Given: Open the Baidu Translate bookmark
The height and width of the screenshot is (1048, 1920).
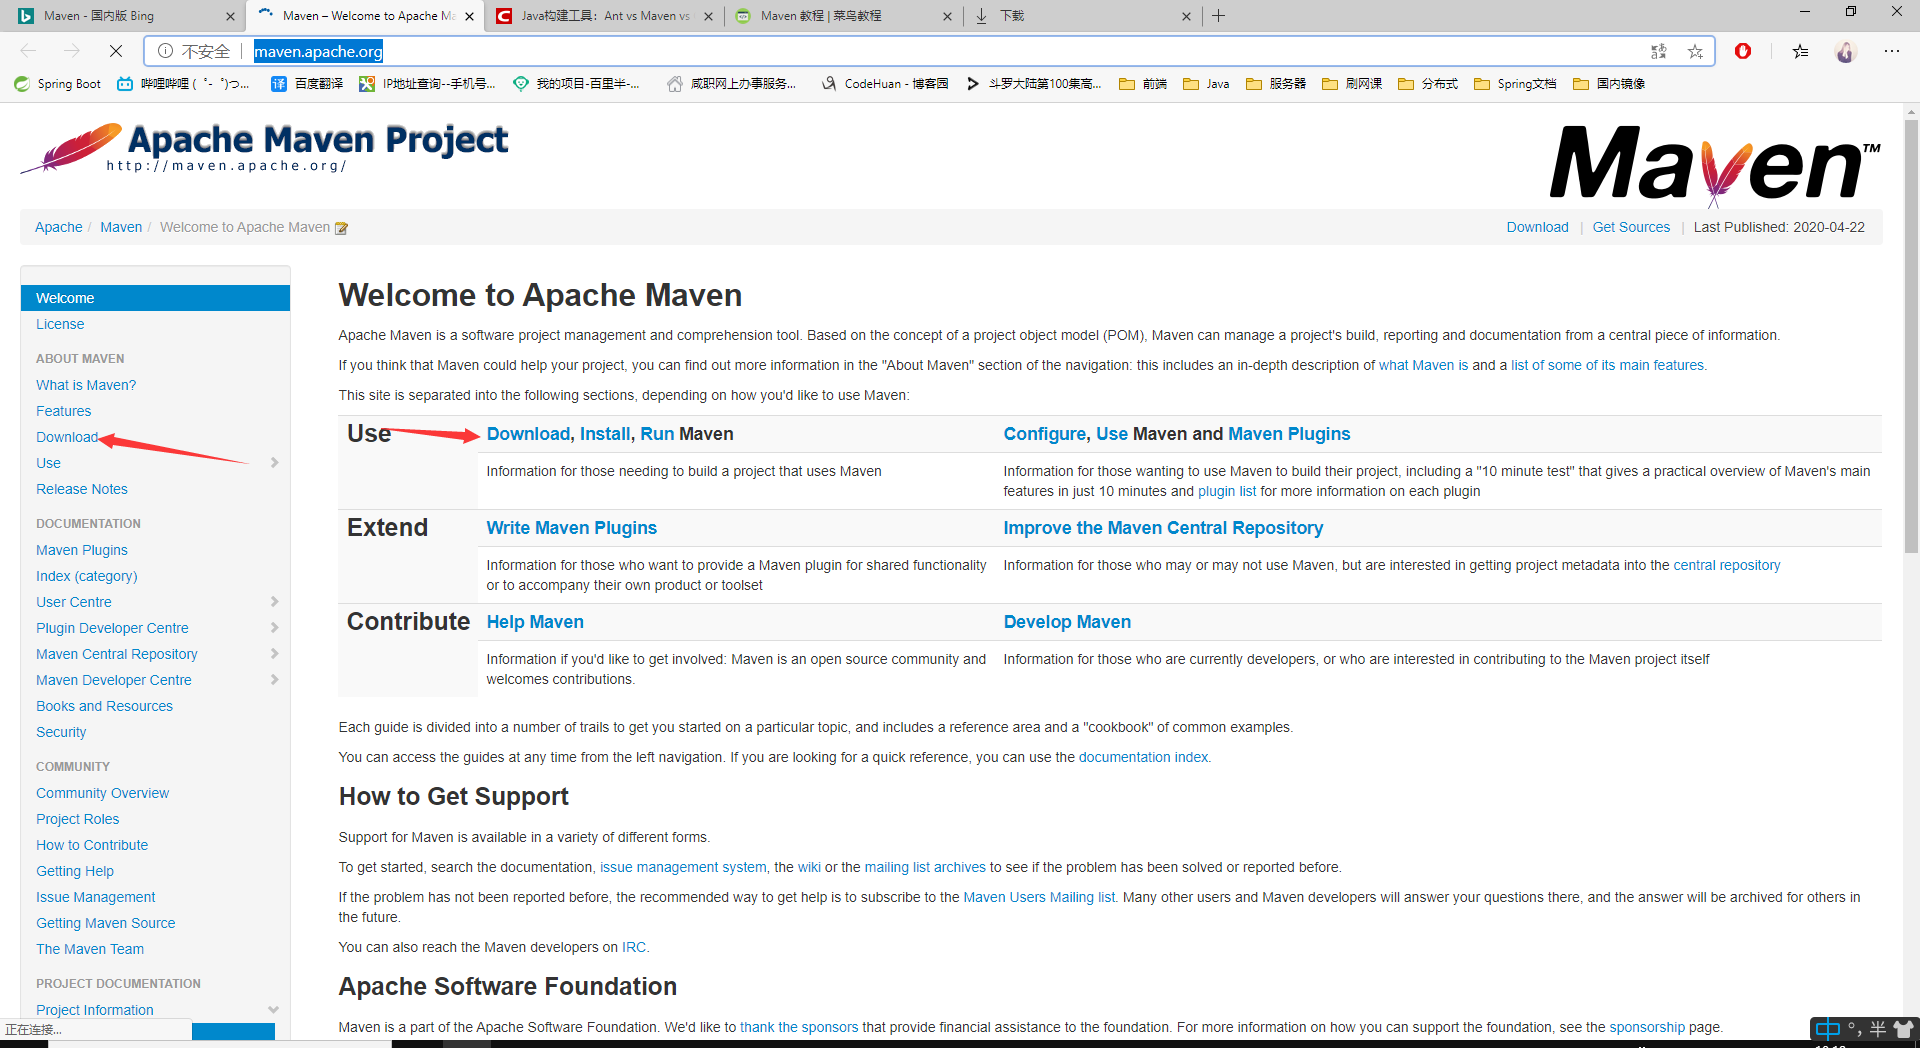Looking at the screenshot, I should point(307,84).
